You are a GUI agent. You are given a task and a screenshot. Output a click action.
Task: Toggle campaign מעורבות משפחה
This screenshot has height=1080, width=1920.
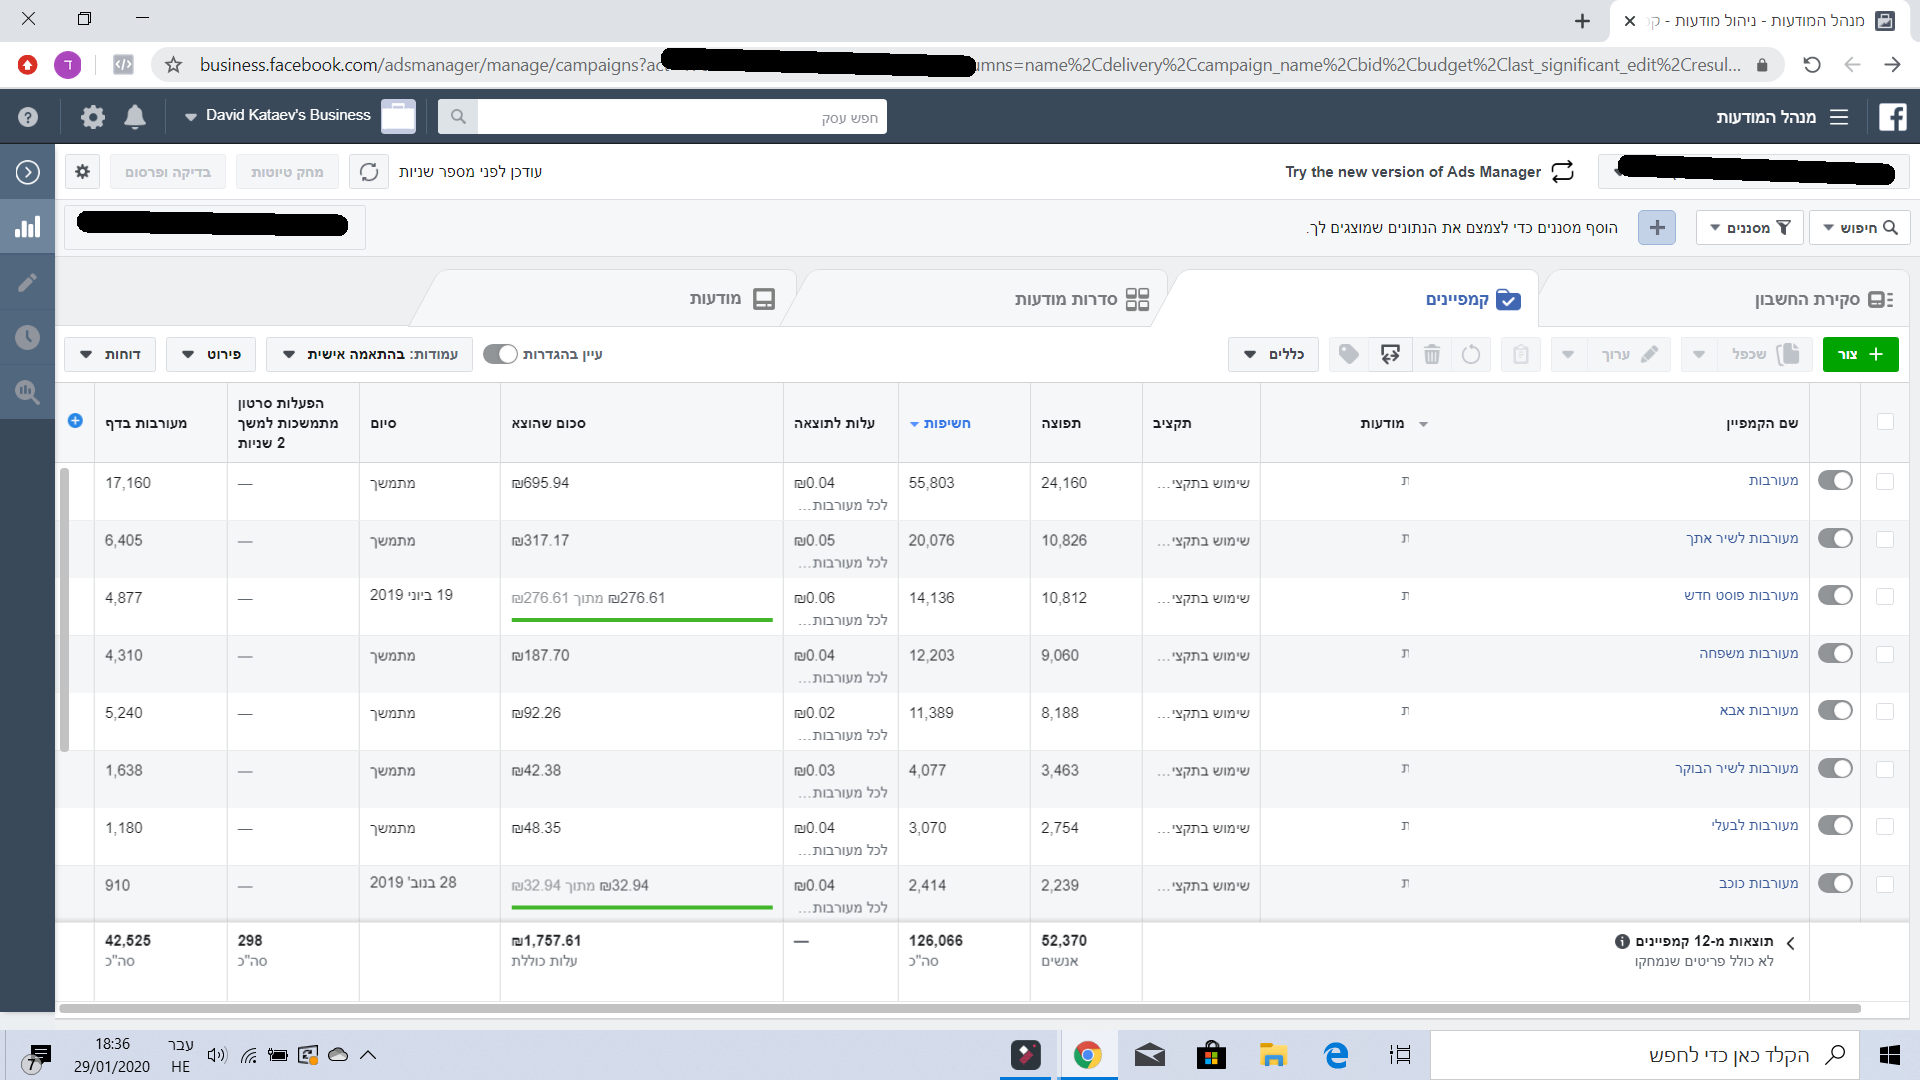pos(1835,654)
